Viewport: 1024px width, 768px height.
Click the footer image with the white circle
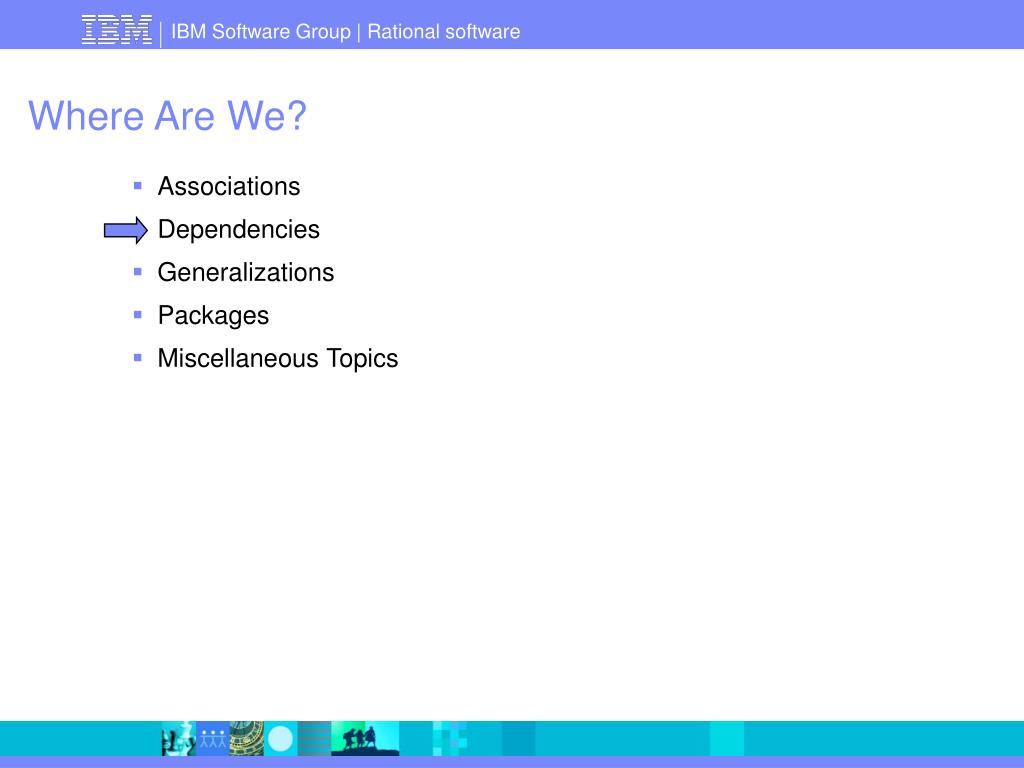(x=281, y=739)
